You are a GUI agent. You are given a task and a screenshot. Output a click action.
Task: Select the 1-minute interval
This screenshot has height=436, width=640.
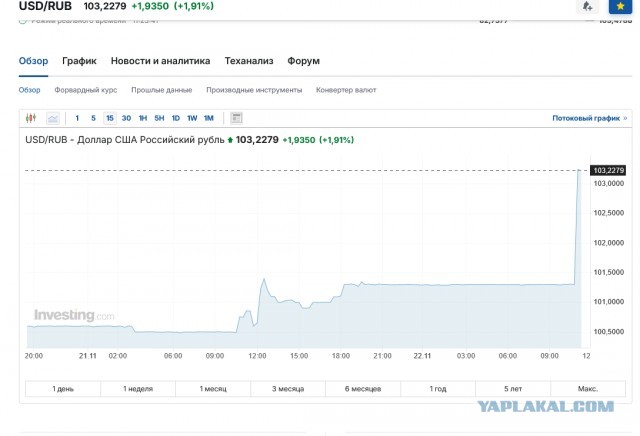(x=77, y=118)
